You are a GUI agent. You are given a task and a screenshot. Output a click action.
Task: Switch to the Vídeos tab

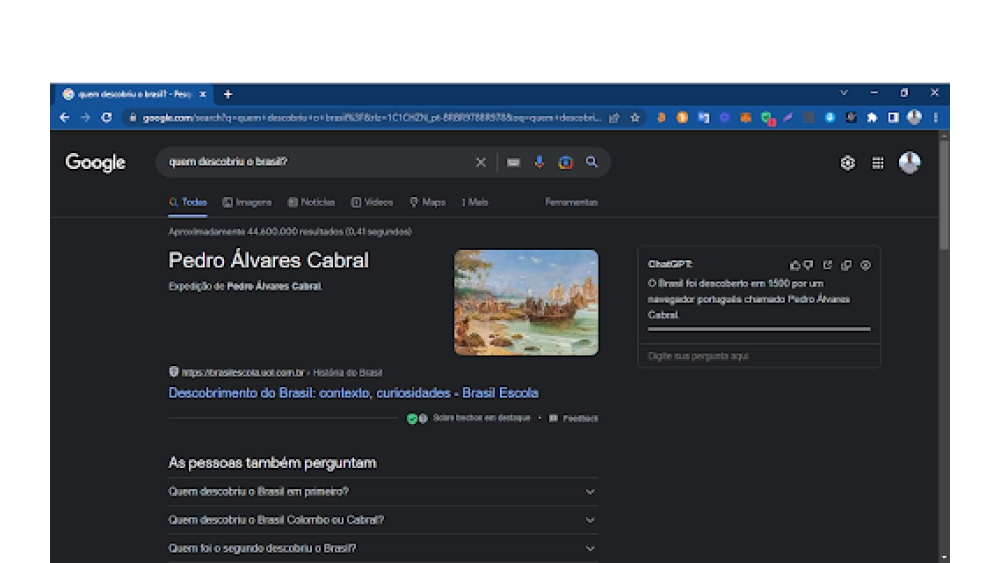coord(372,202)
